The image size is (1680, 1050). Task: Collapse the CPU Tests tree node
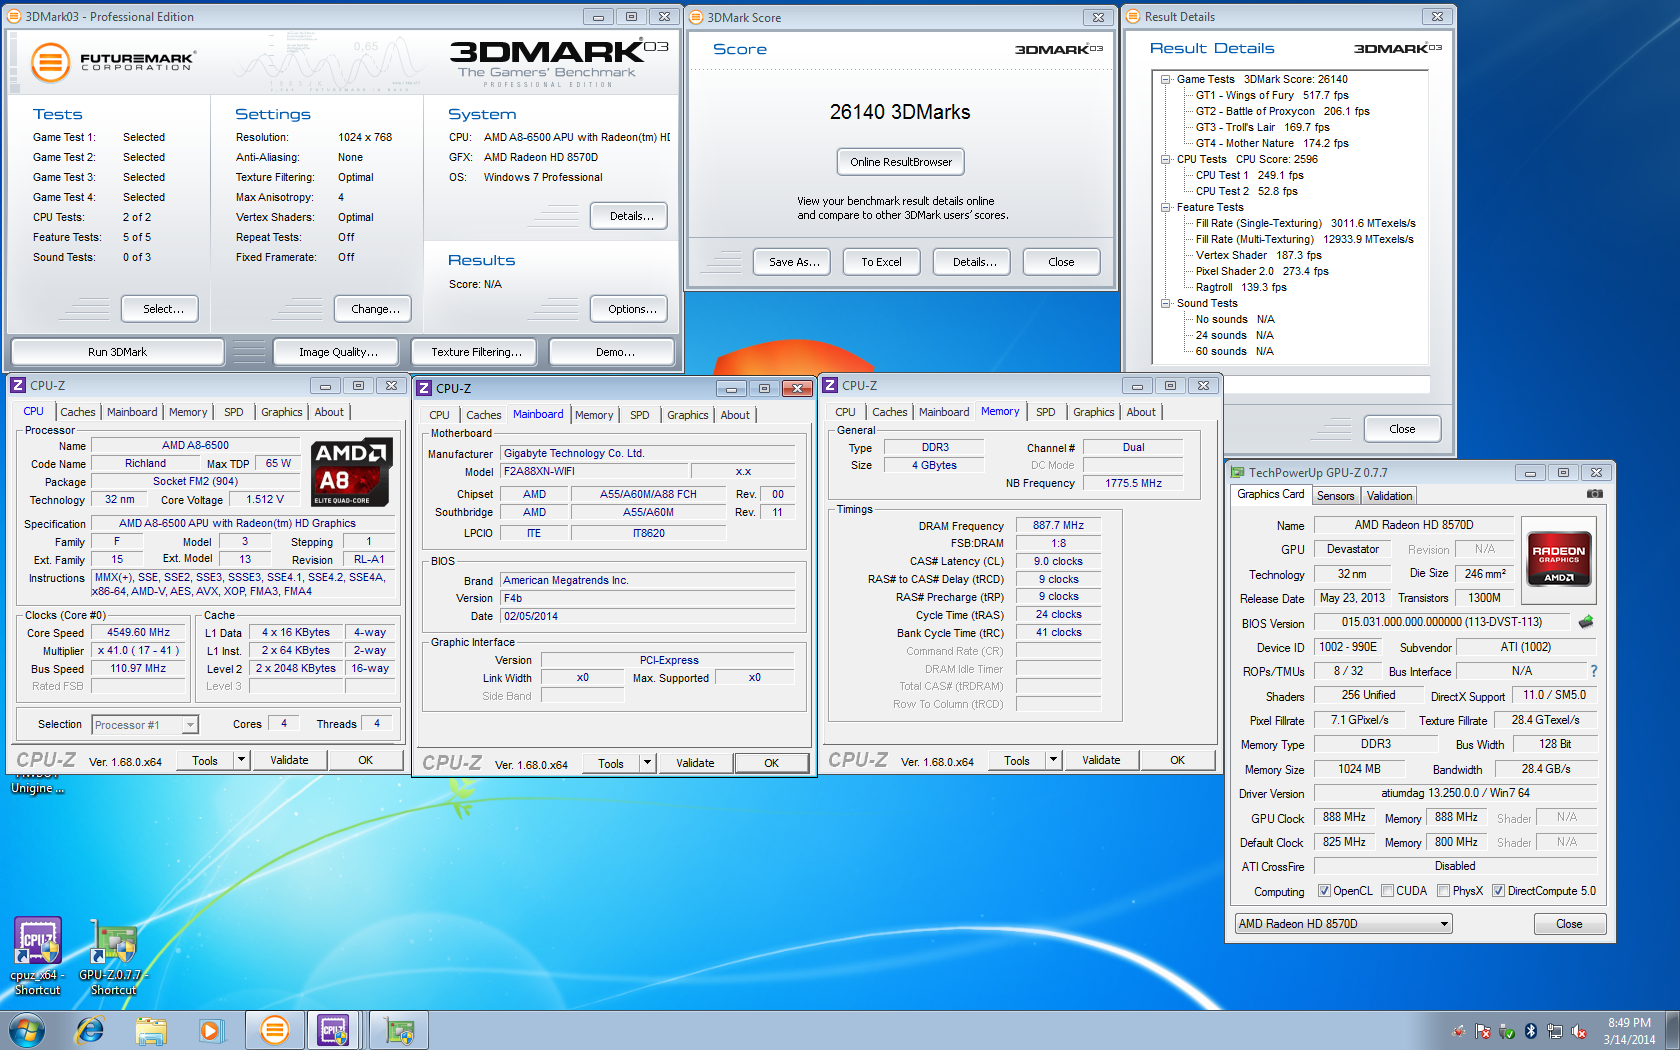pos(1166,159)
